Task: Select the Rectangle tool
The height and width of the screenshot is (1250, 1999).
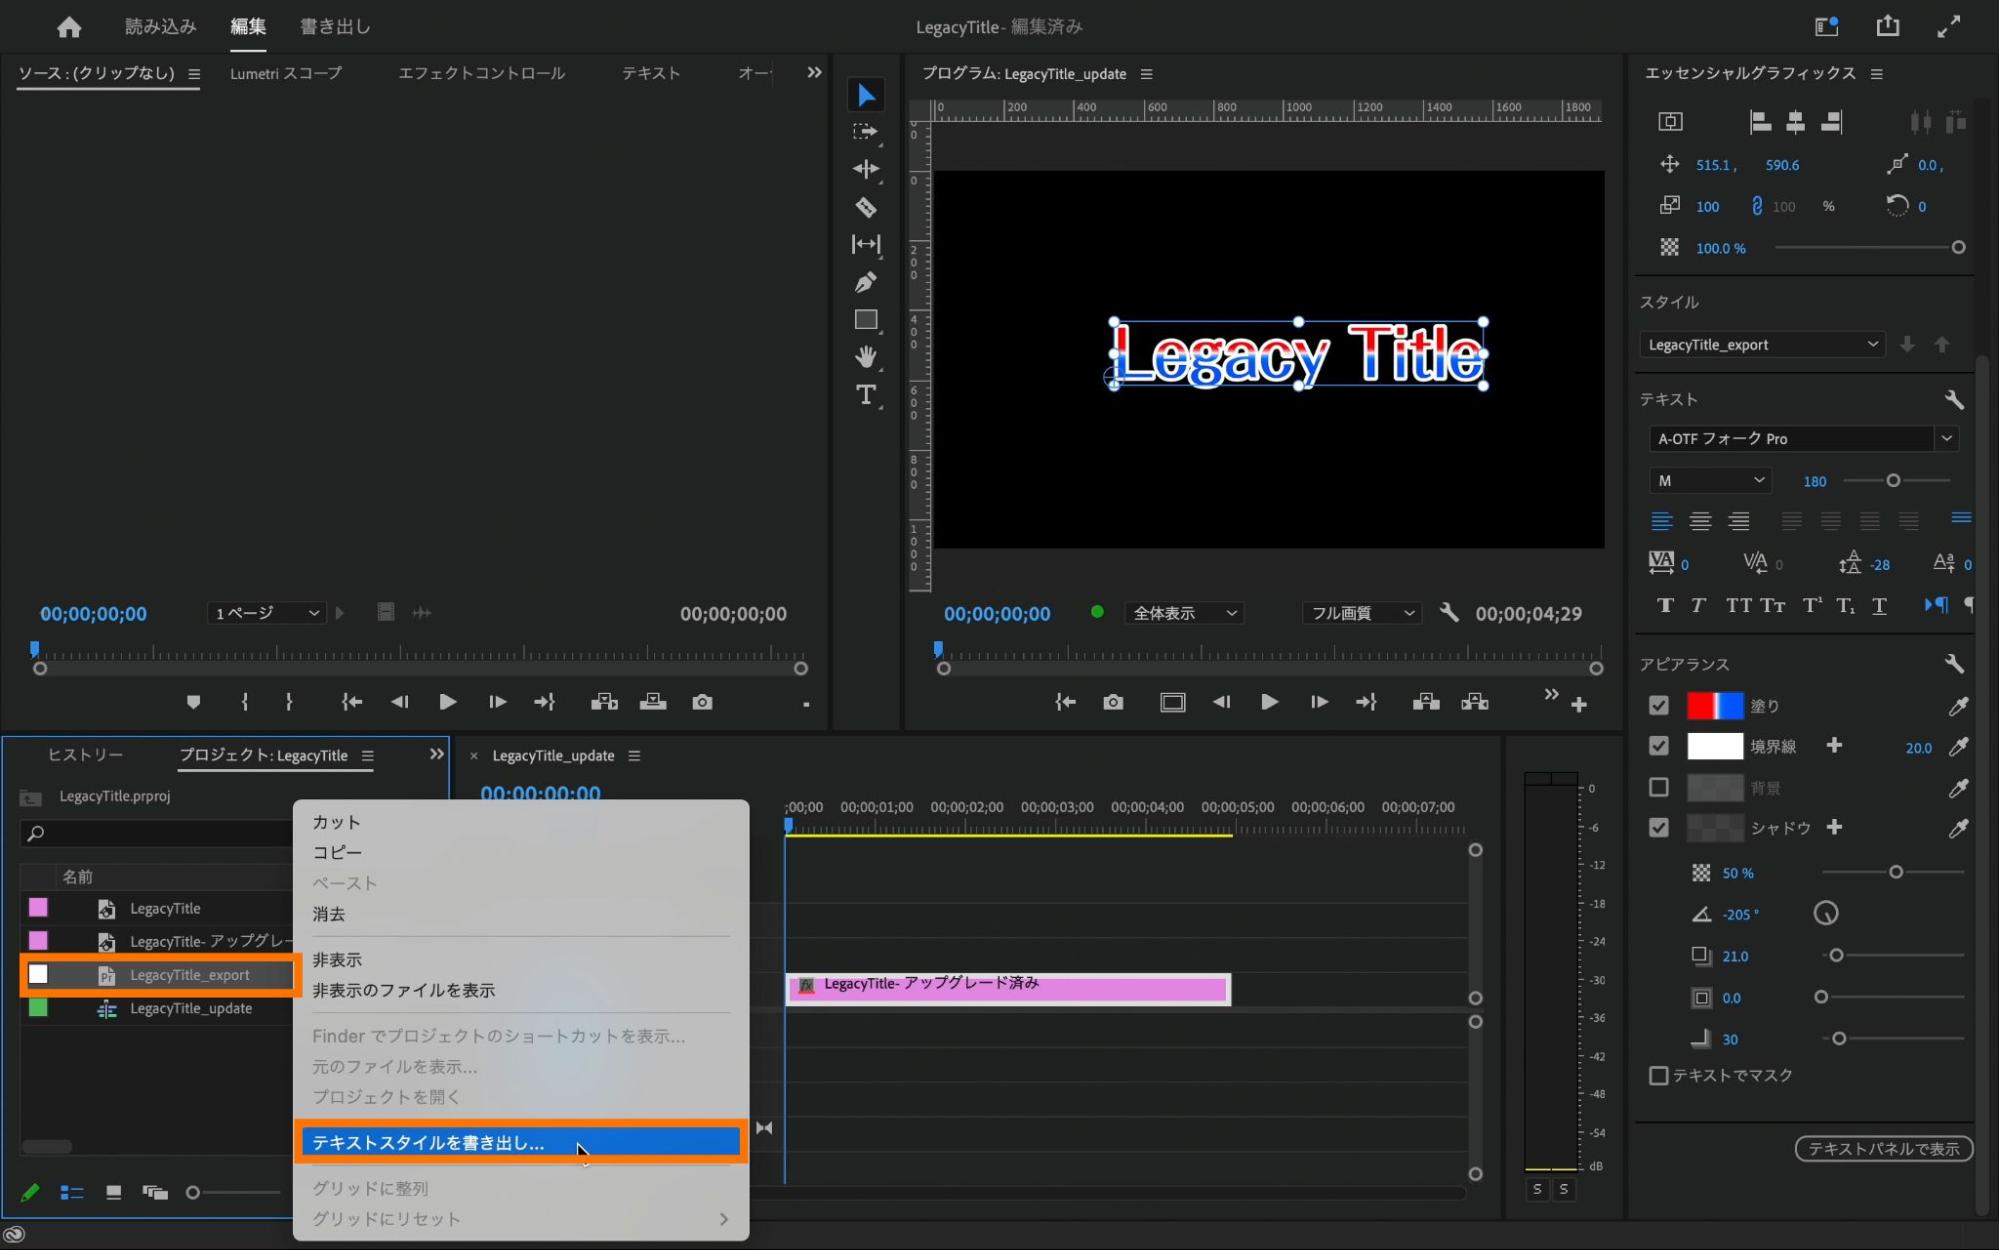Action: pos(866,320)
